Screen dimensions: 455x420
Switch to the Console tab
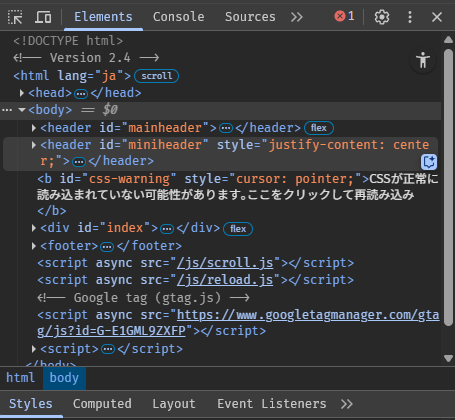click(x=178, y=17)
